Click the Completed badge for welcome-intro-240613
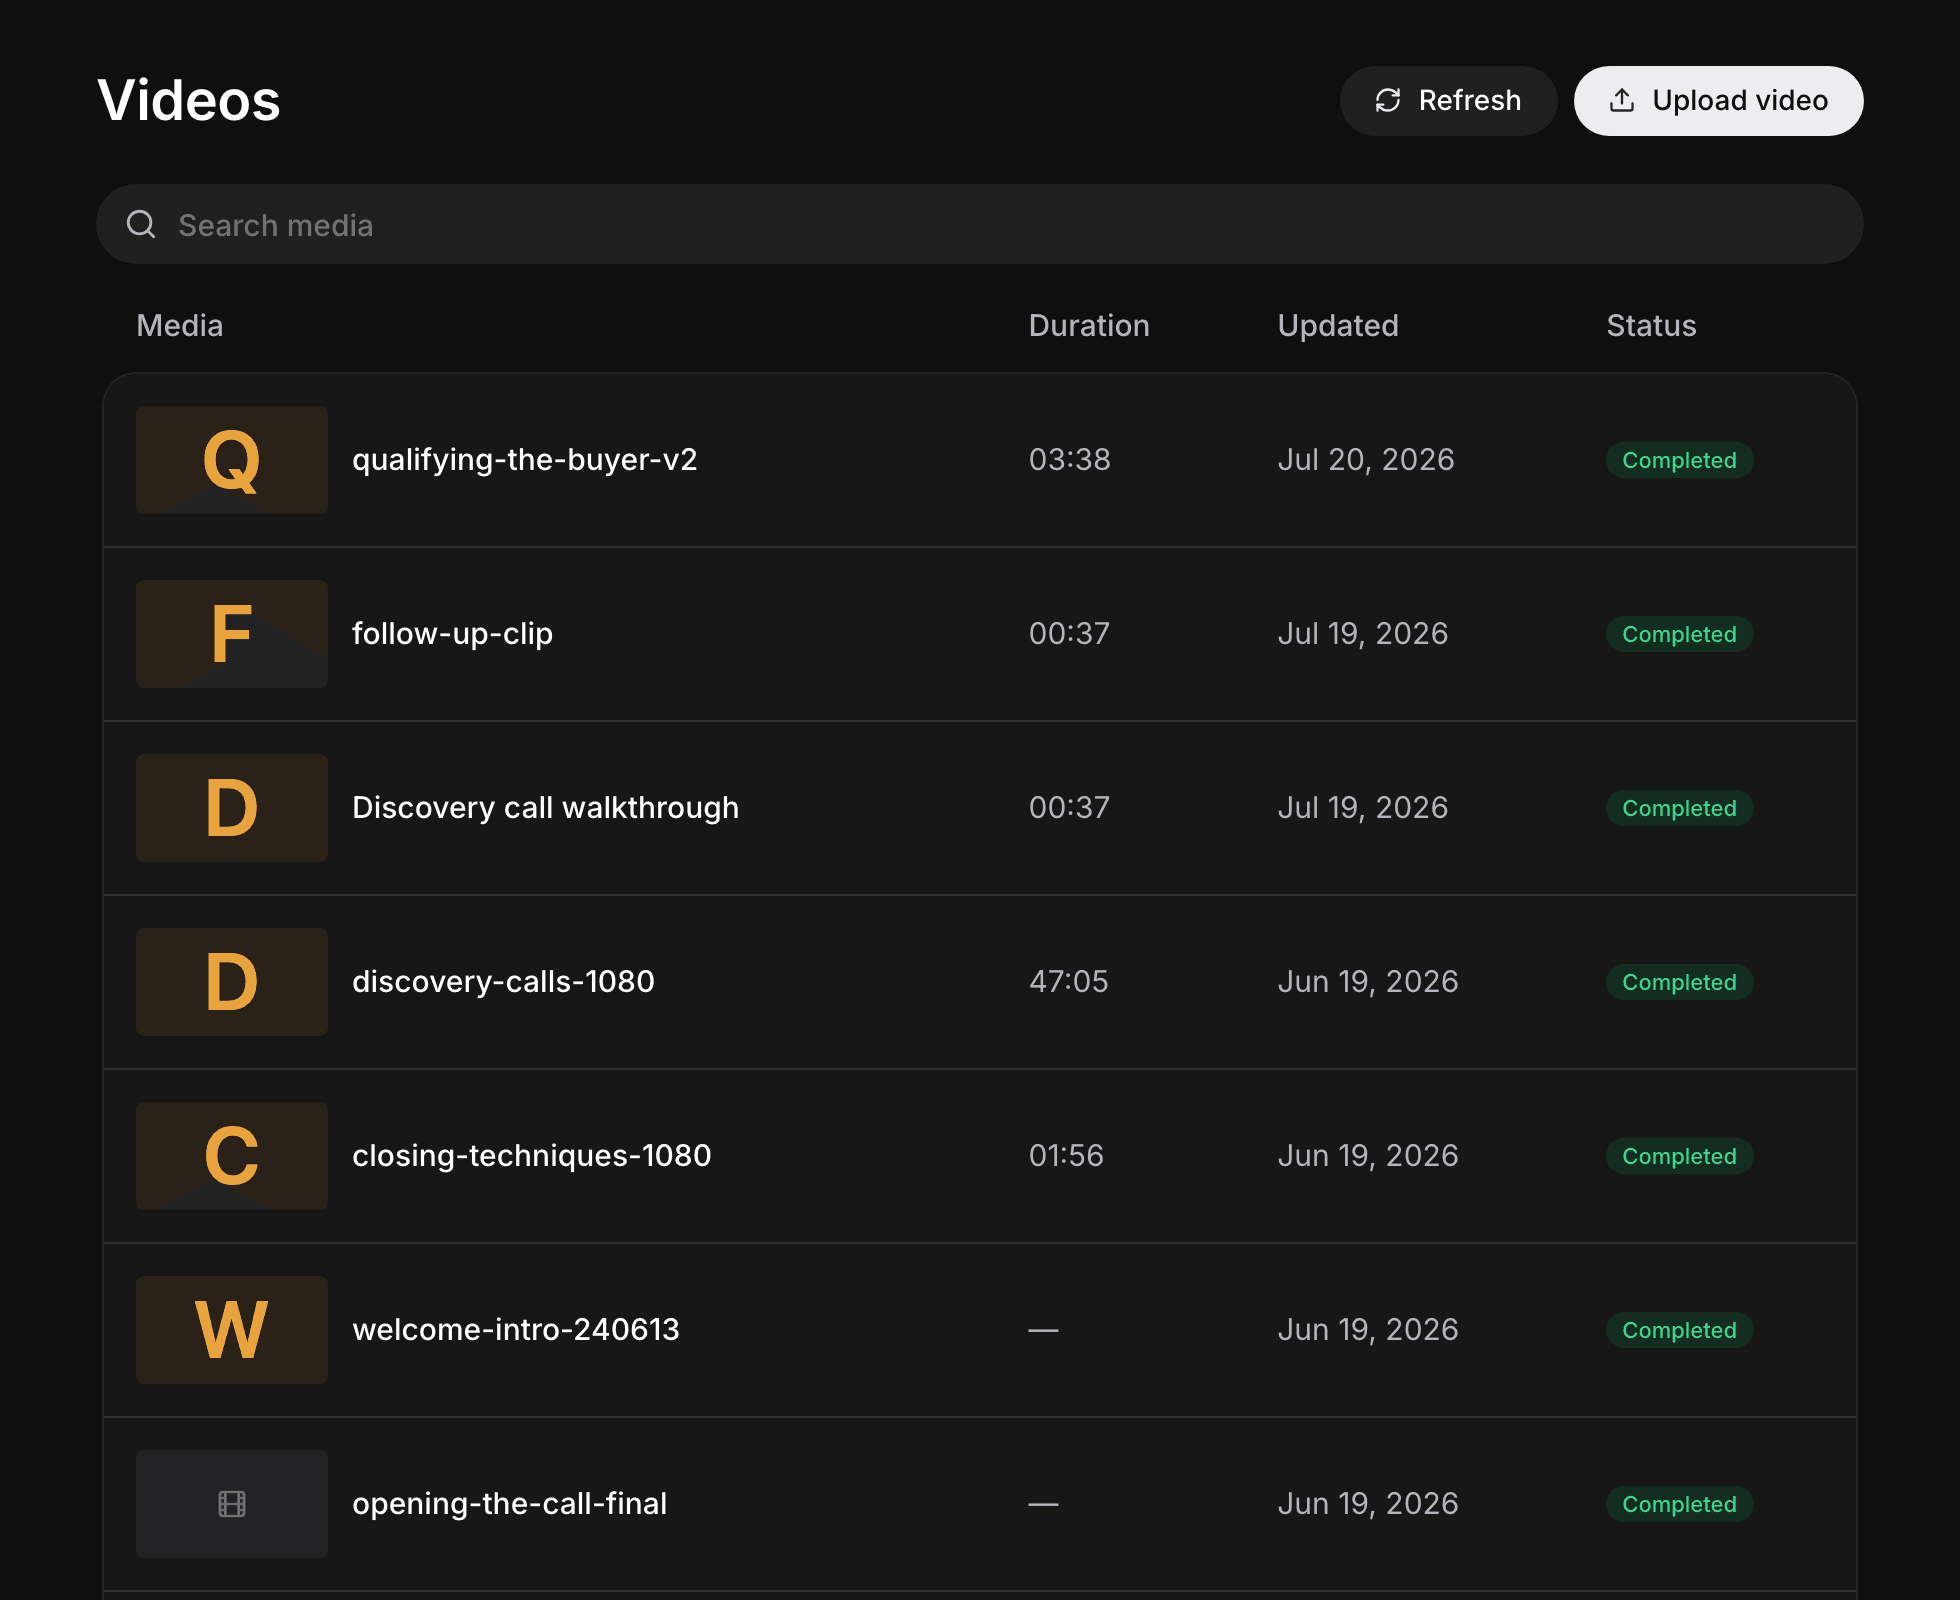 pos(1679,1330)
